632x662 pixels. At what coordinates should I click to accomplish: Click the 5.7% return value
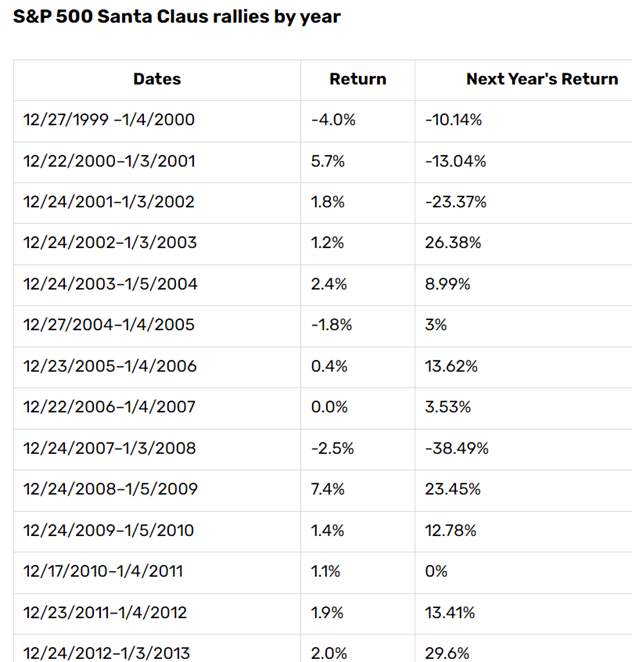328,161
